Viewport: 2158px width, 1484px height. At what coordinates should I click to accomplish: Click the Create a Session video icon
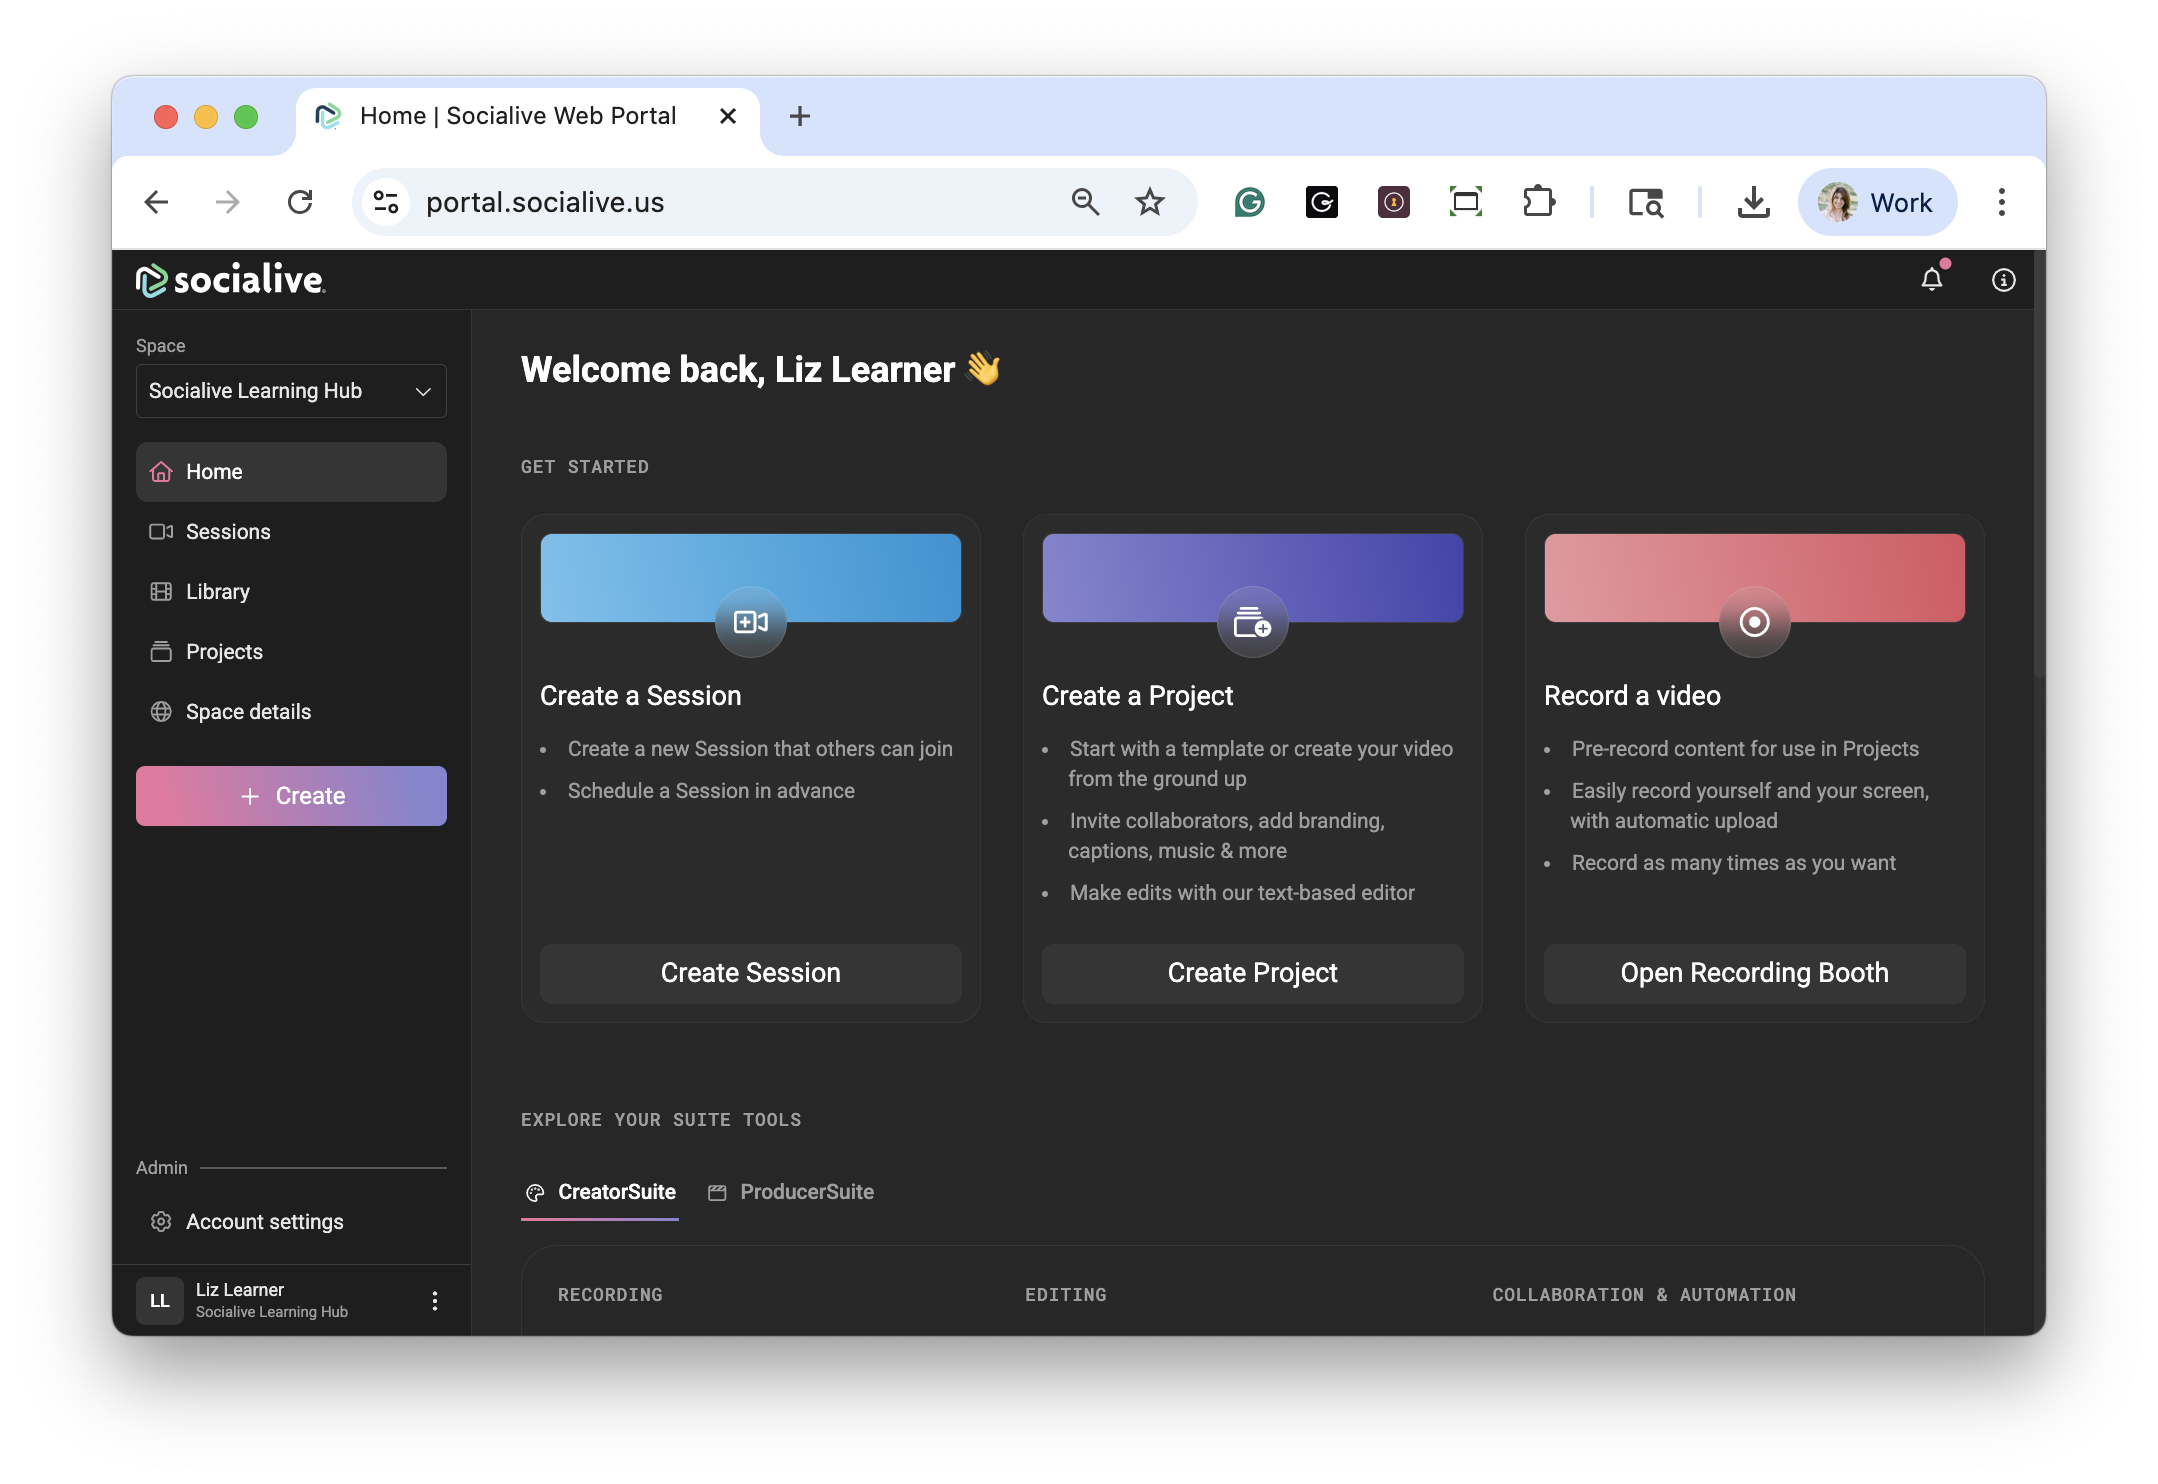click(750, 622)
